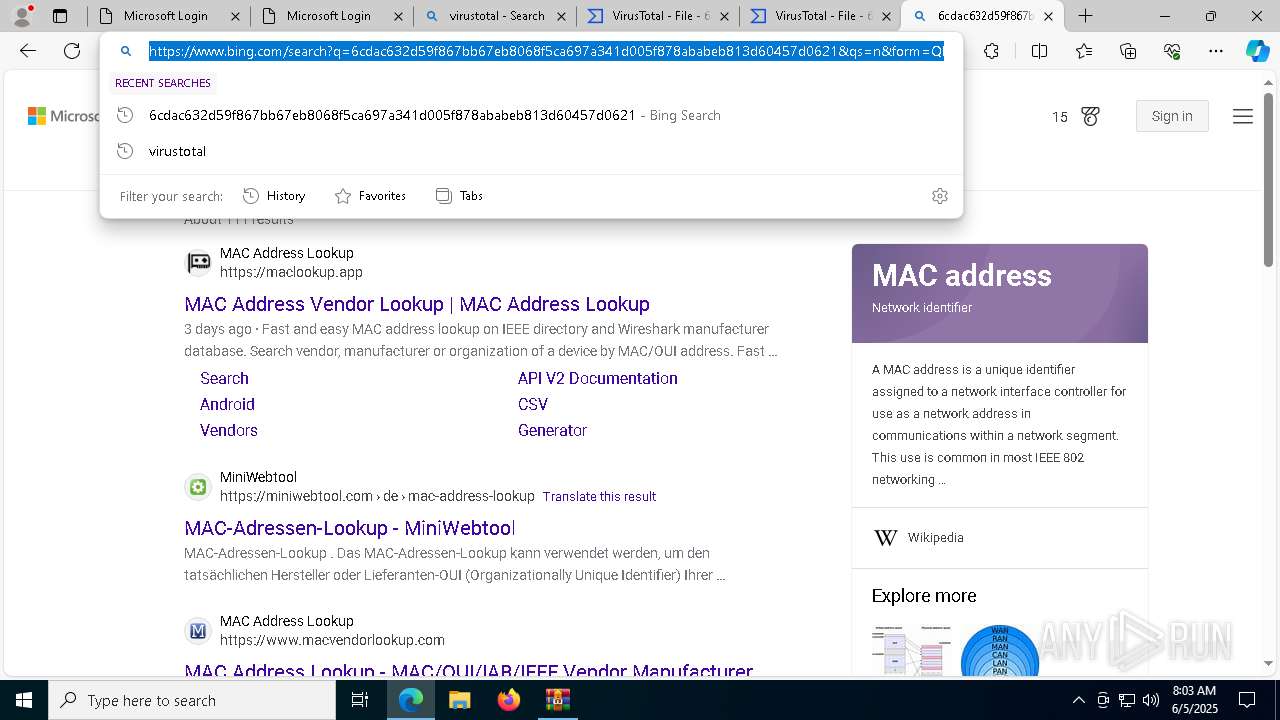Open the macvendorlookup.com result title
This screenshot has width=1280, height=720.
pos(468,671)
